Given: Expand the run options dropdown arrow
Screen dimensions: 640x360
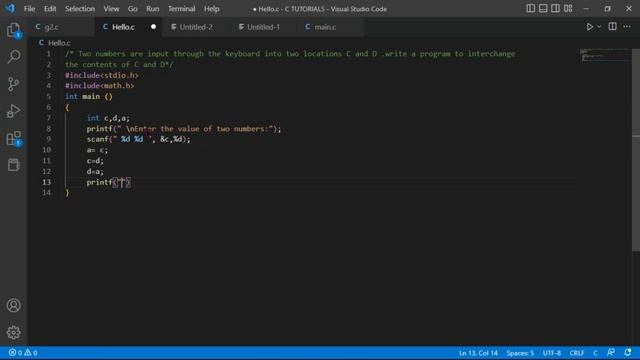Looking at the screenshot, I should pos(599,27).
